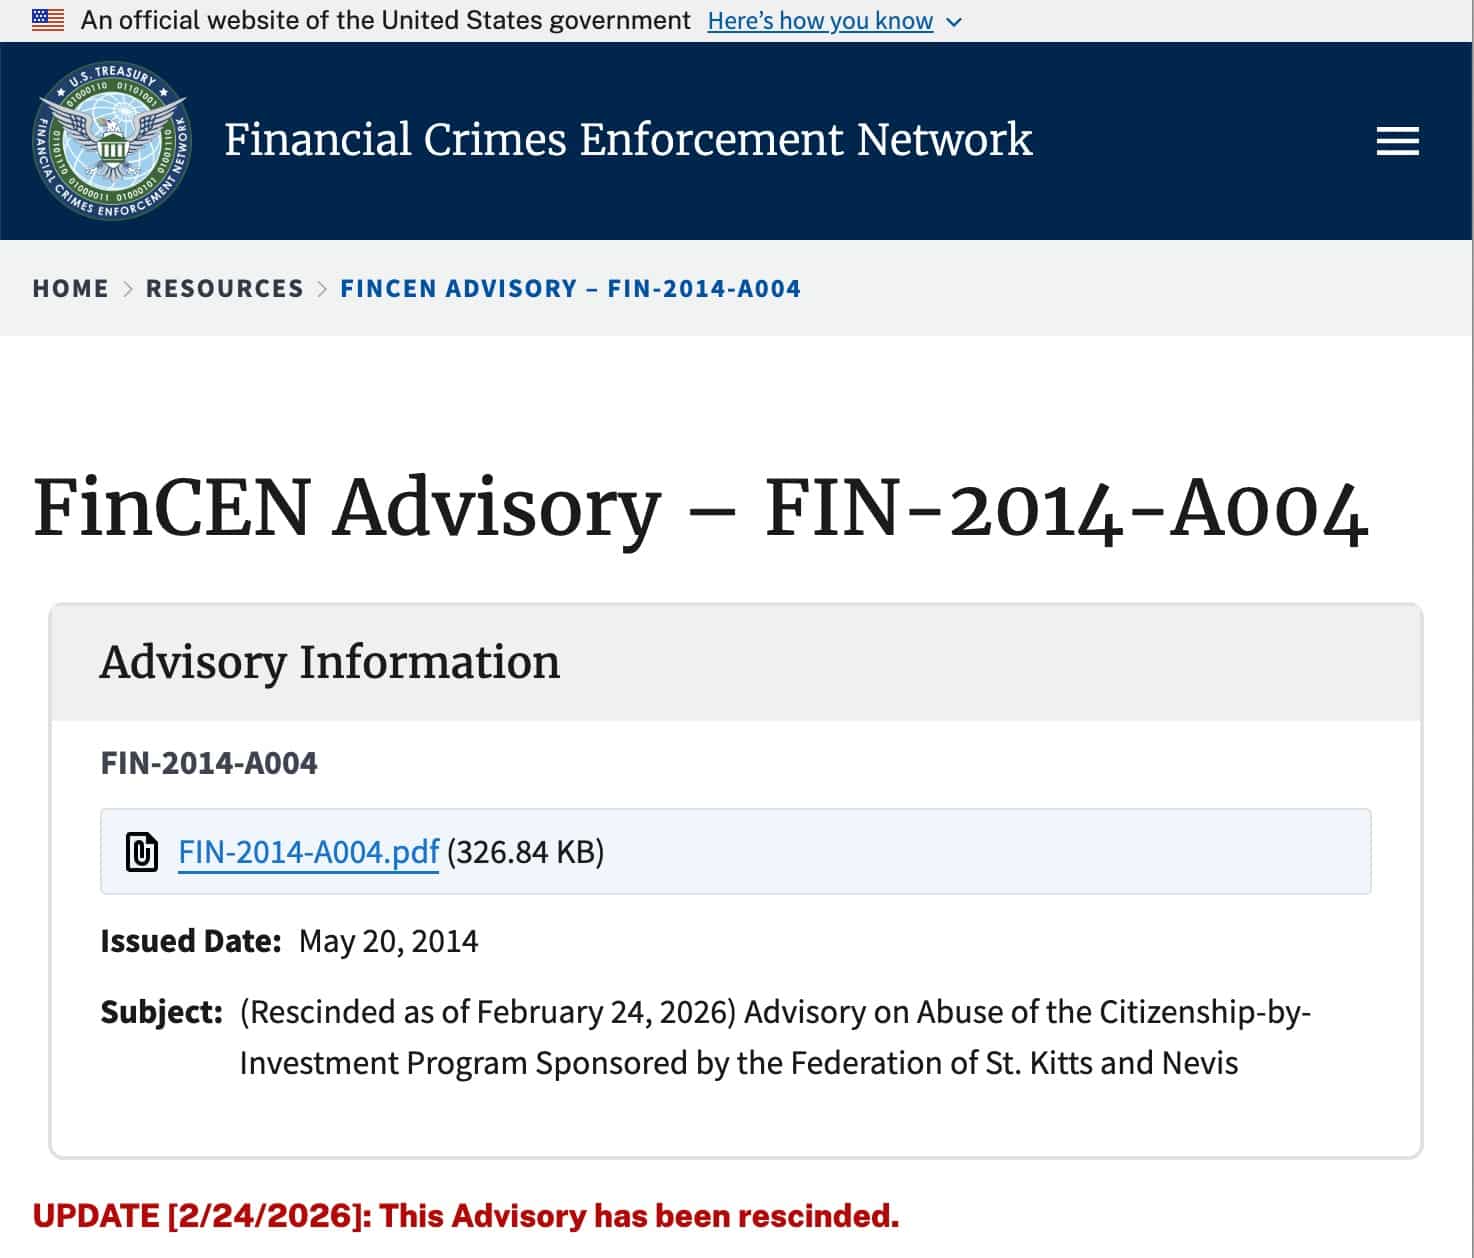The image size is (1474, 1258).
Task: Select the FINCEN ADVISORY – FIN-2014-A004 breadcrumb
Action: (x=570, y=289)
